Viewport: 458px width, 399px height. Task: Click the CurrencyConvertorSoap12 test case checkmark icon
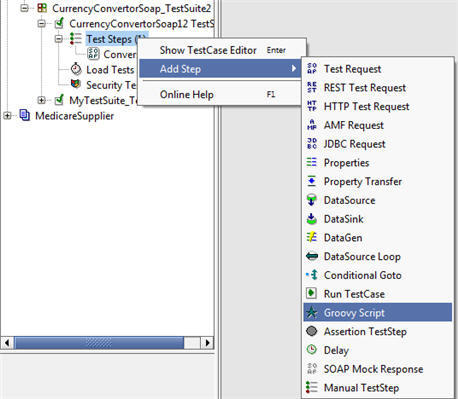coord(59,23)
